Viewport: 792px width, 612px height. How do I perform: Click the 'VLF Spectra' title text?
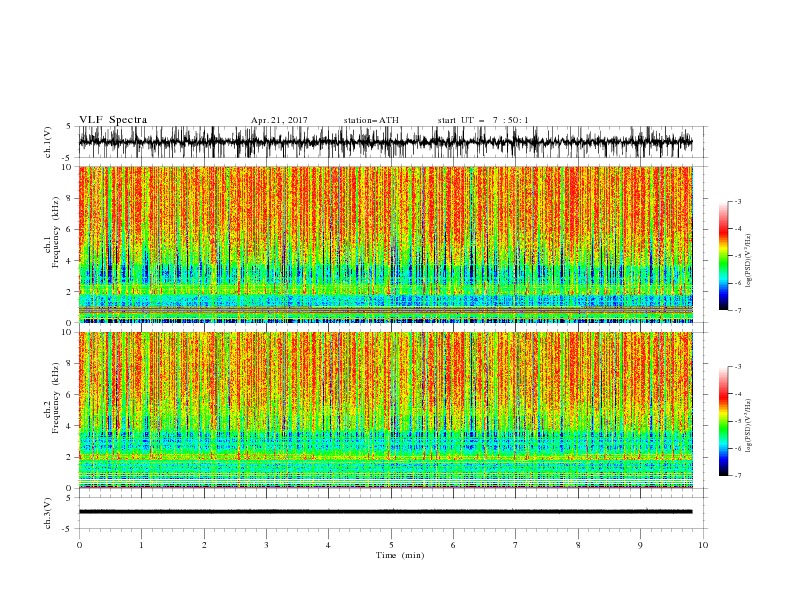coord(113,120)
